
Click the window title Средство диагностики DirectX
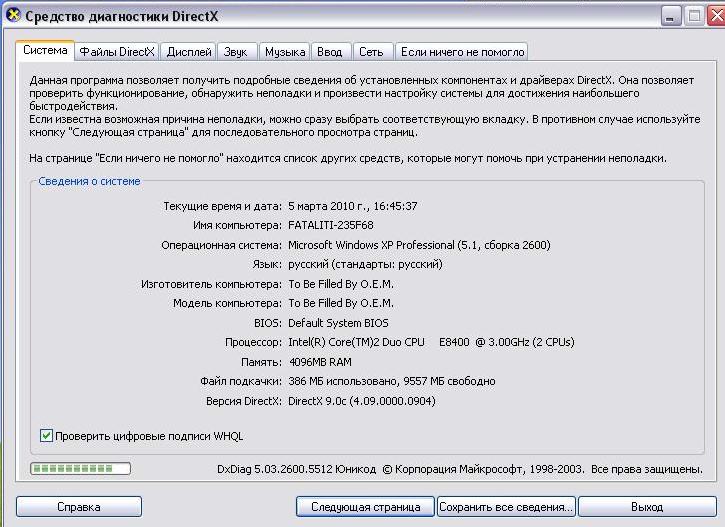click(x=122, y=16)
